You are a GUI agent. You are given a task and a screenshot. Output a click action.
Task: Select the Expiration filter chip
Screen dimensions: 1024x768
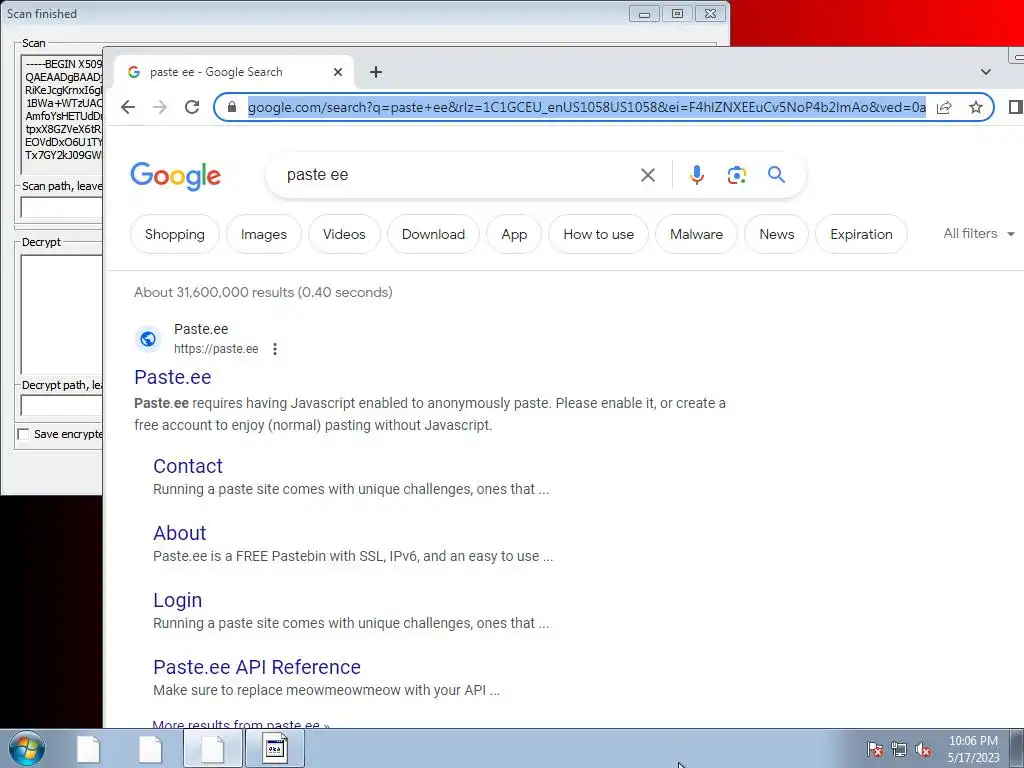[x=861, y=234]
